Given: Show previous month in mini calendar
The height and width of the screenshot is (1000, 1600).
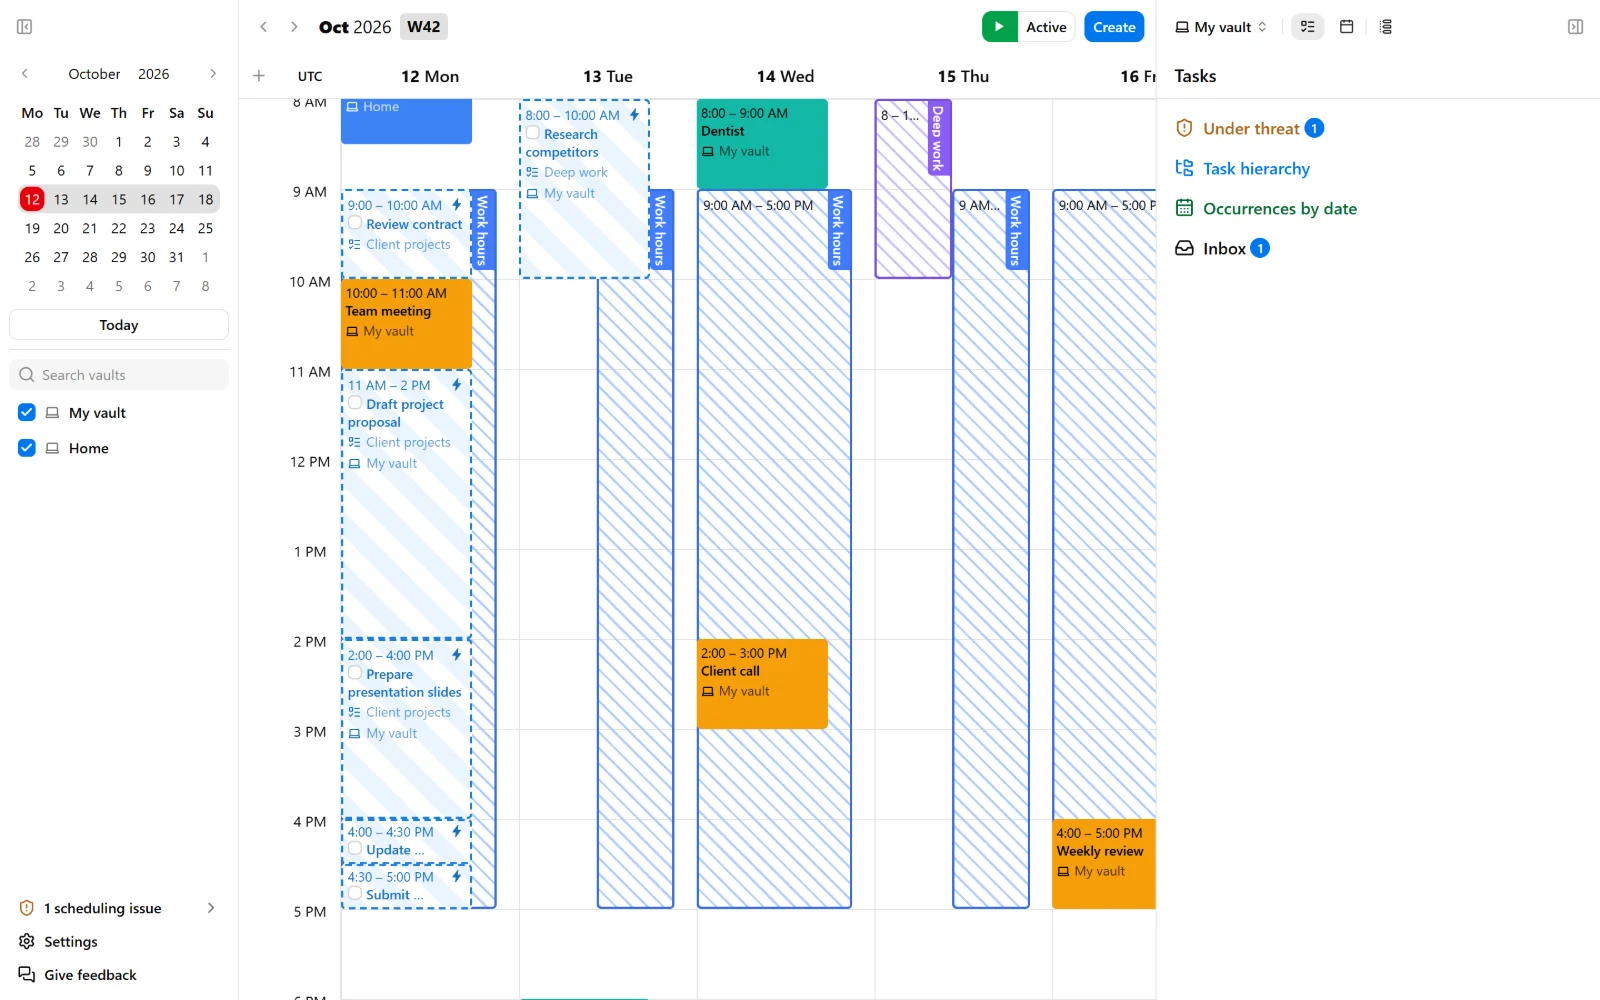Looking at the screenshot, I should tap(25, 74).
